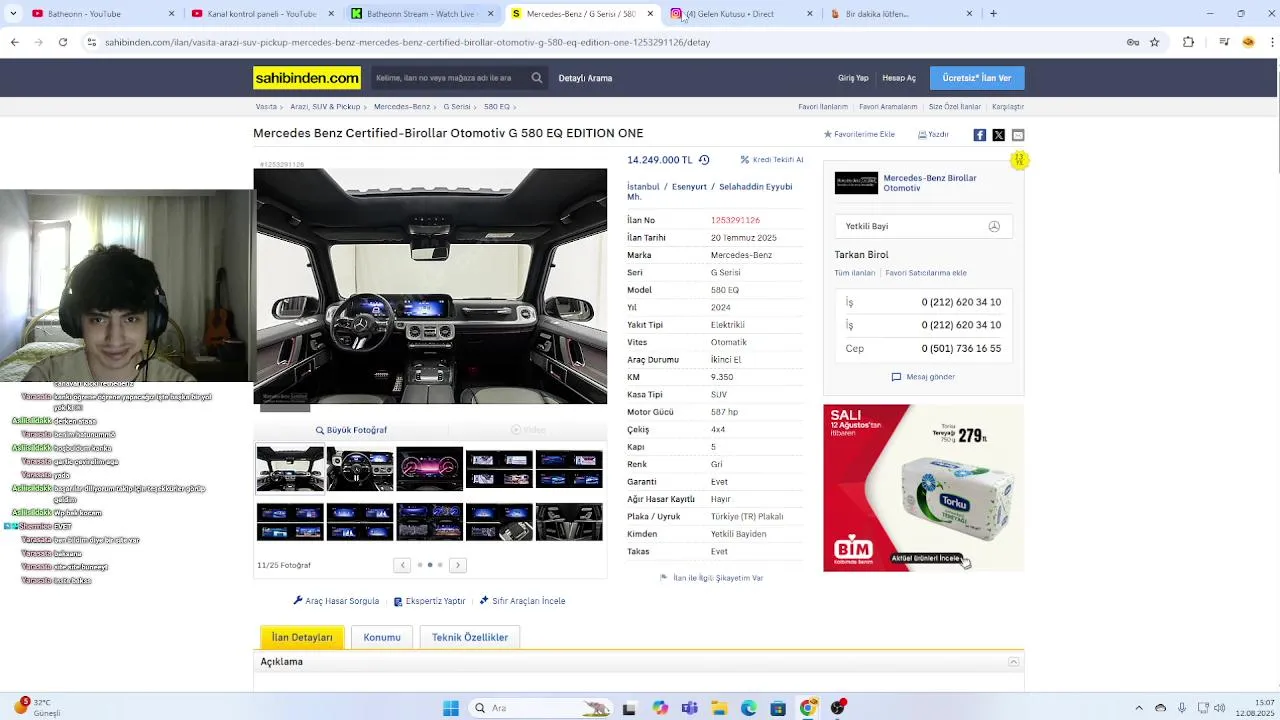The width and height of the screenshot is (1280, 720).
Task: Open the Karşılaştır link
Action: (x=1008, y=107)
